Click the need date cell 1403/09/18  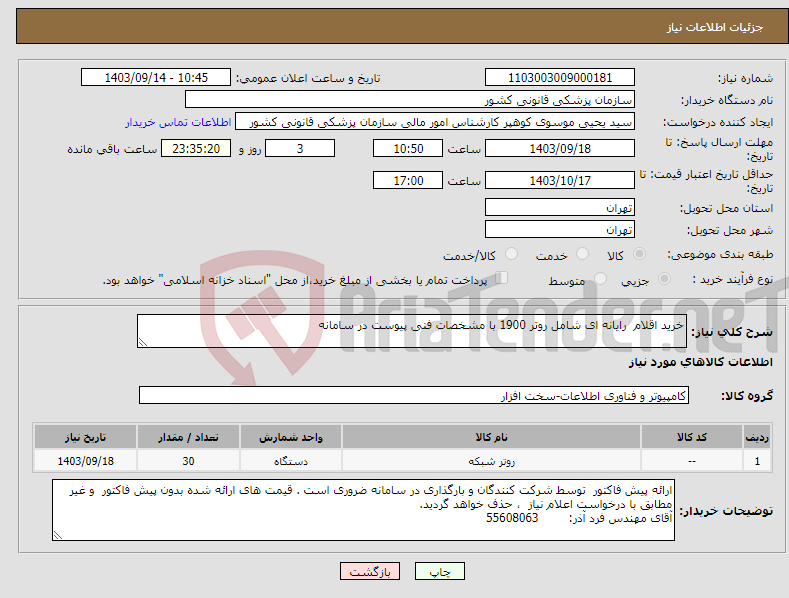tap(86, 461)
